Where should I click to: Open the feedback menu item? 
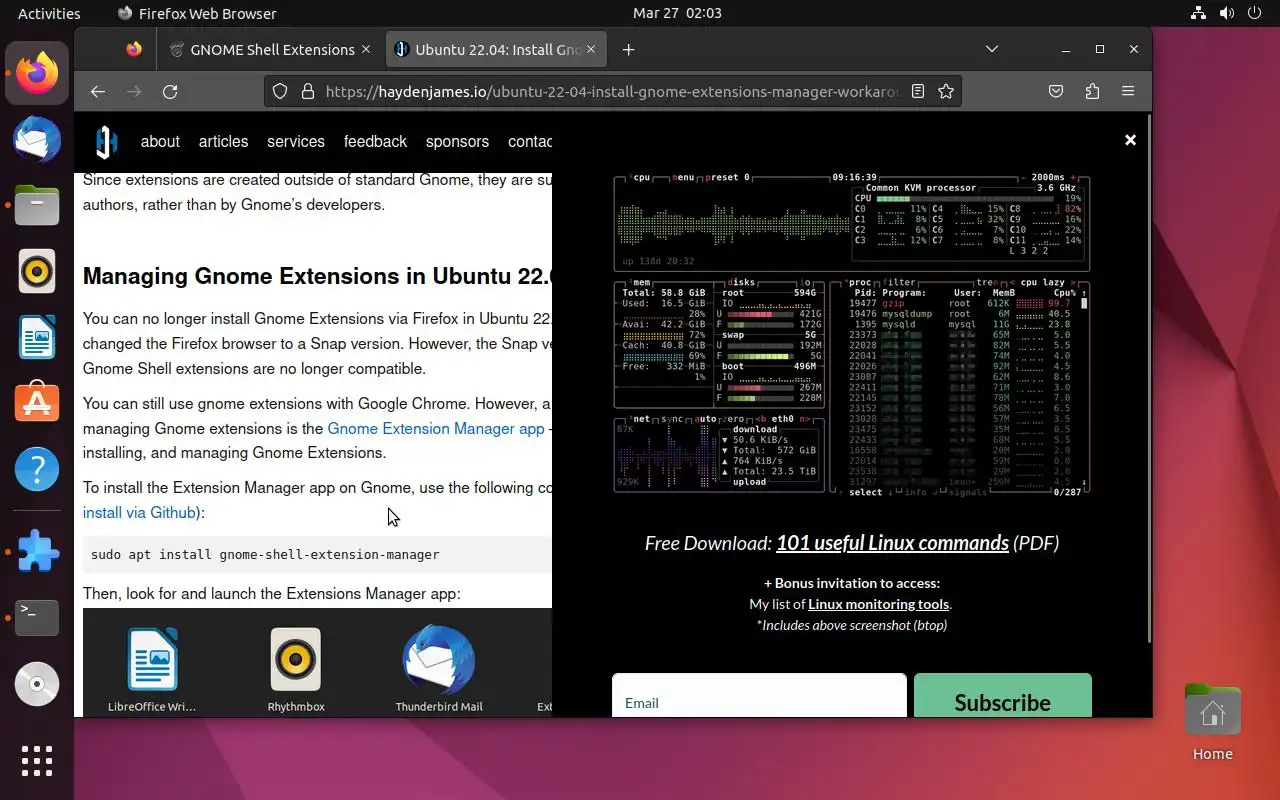(x=375, y=142)
